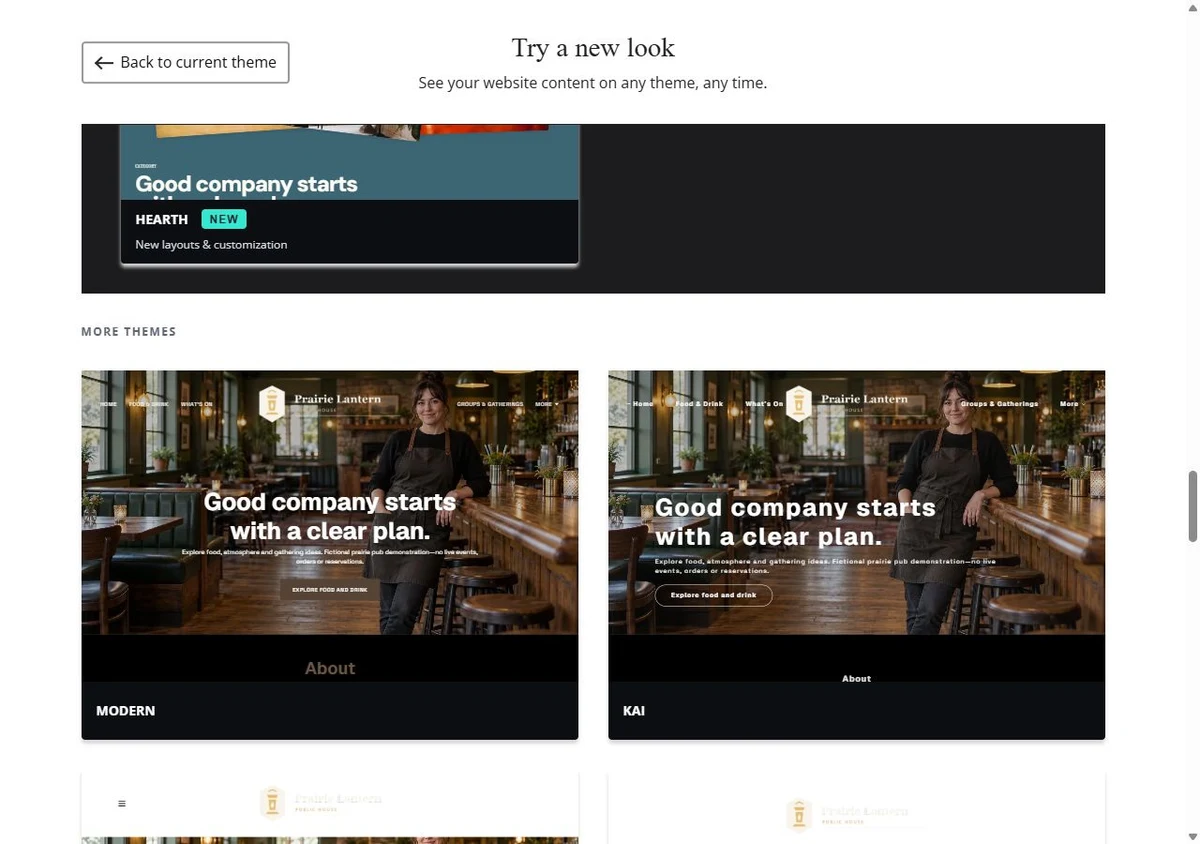This screenshot has width=1200, height=844.
Task: Choose Groups & Gatherings in Modern preview nav
Action: tap(490, 404)
